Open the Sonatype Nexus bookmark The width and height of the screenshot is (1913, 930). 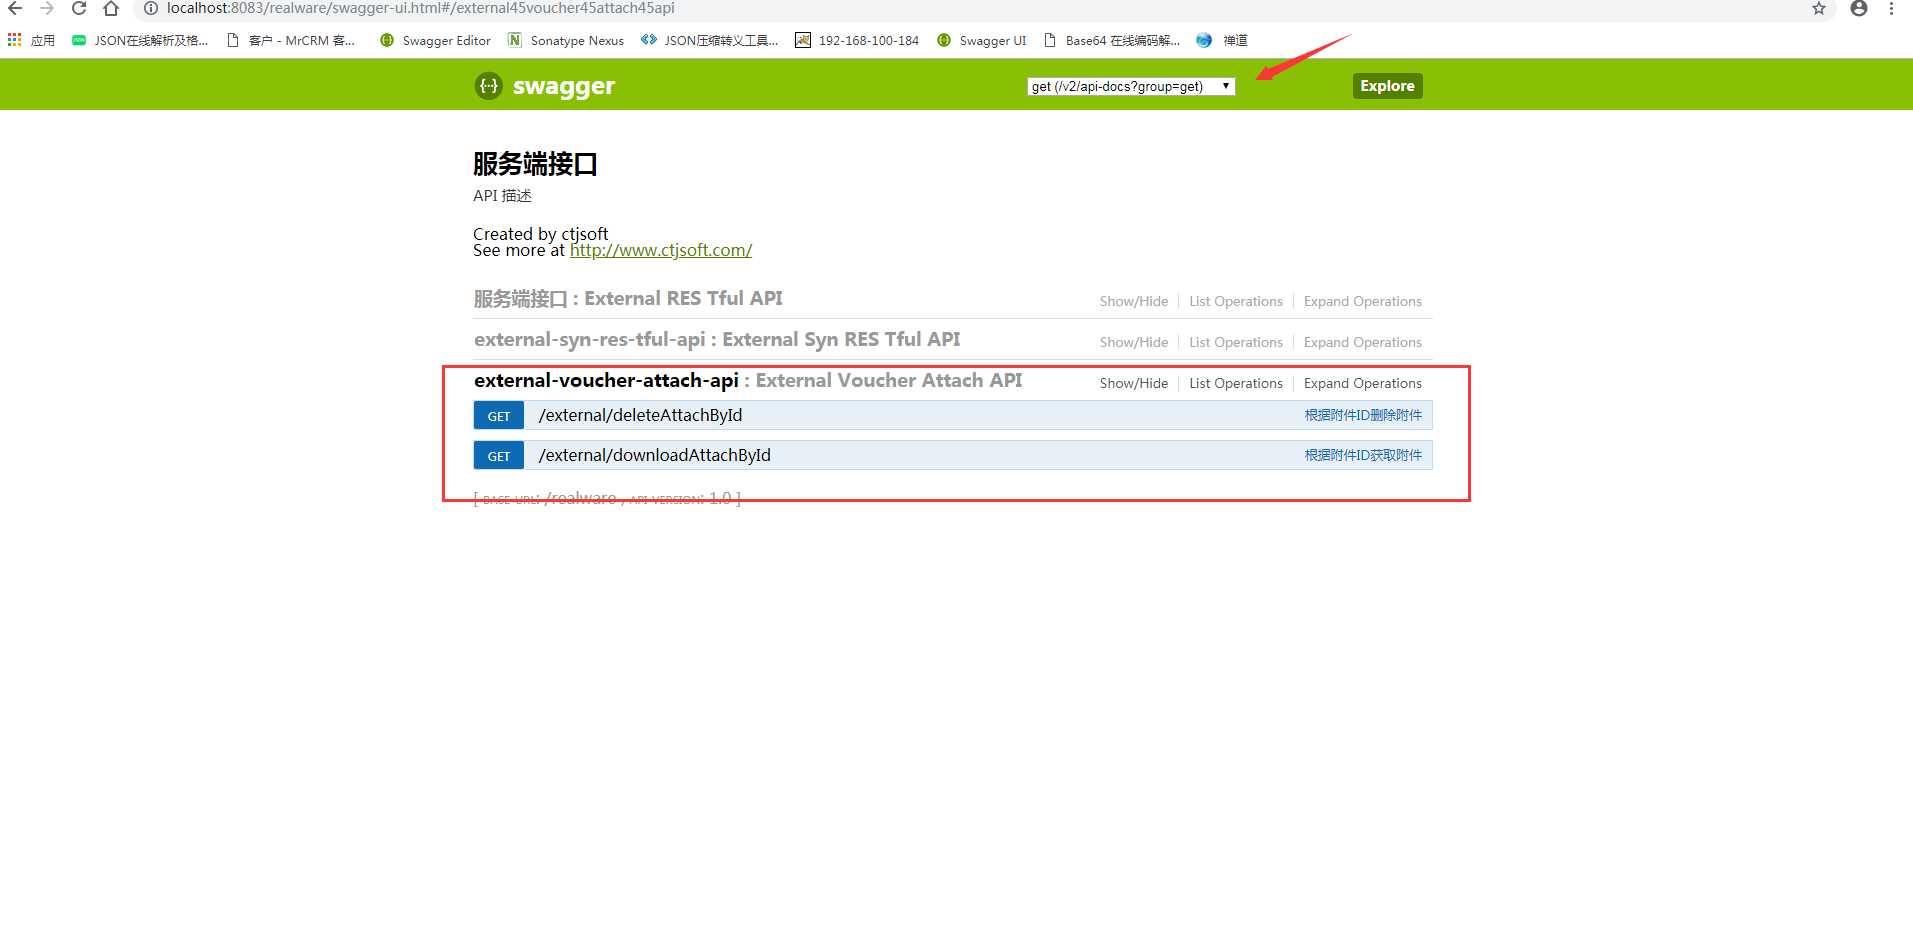(x=566, y=40)
